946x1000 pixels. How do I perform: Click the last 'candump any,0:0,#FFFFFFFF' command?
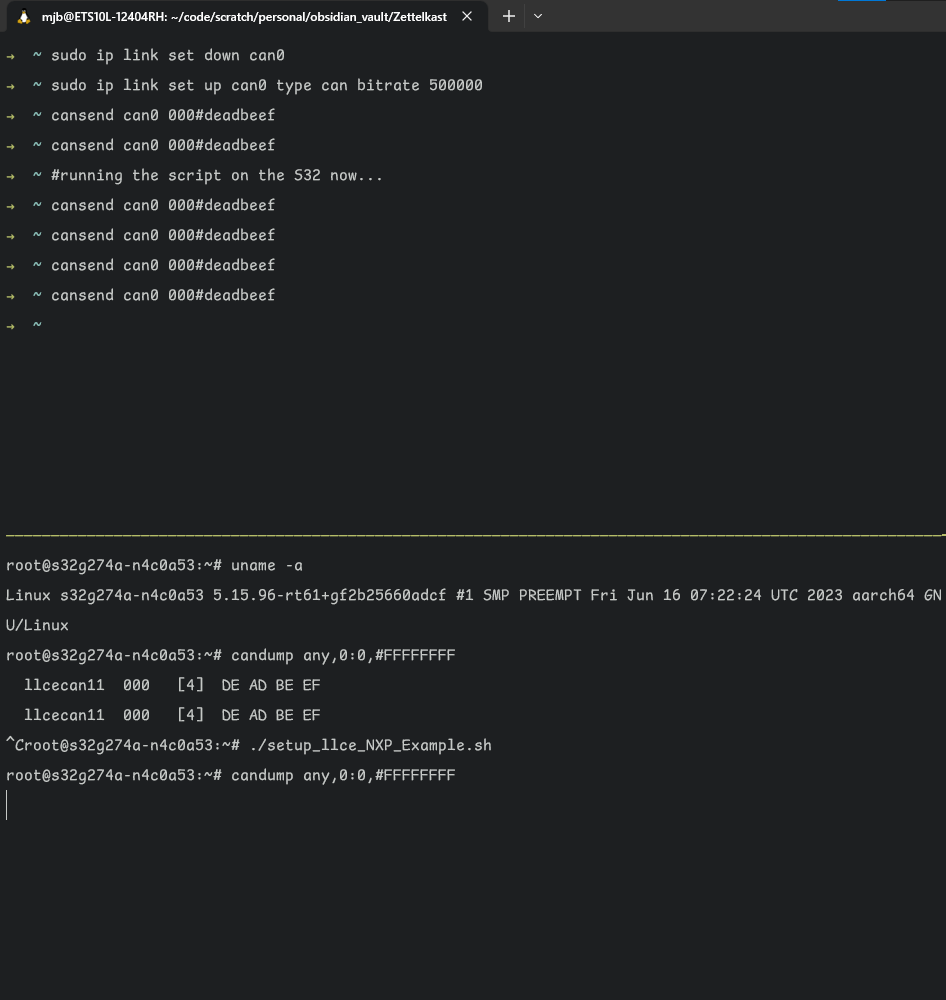pos(343,775)
